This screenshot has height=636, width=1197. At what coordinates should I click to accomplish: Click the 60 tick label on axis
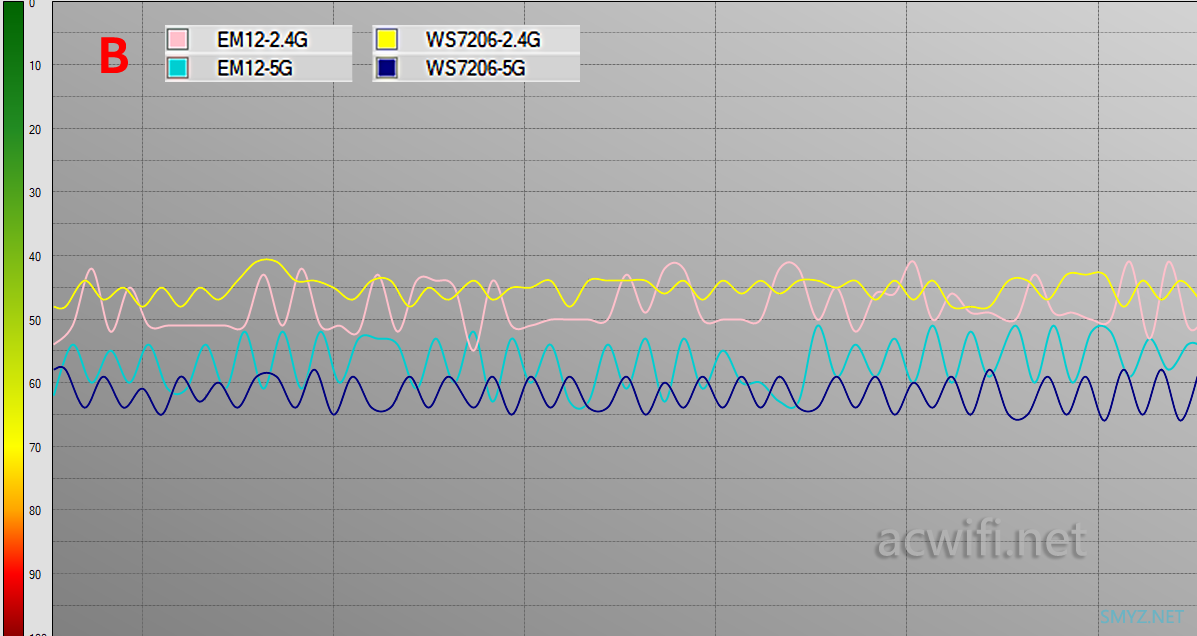coord(36,384)
